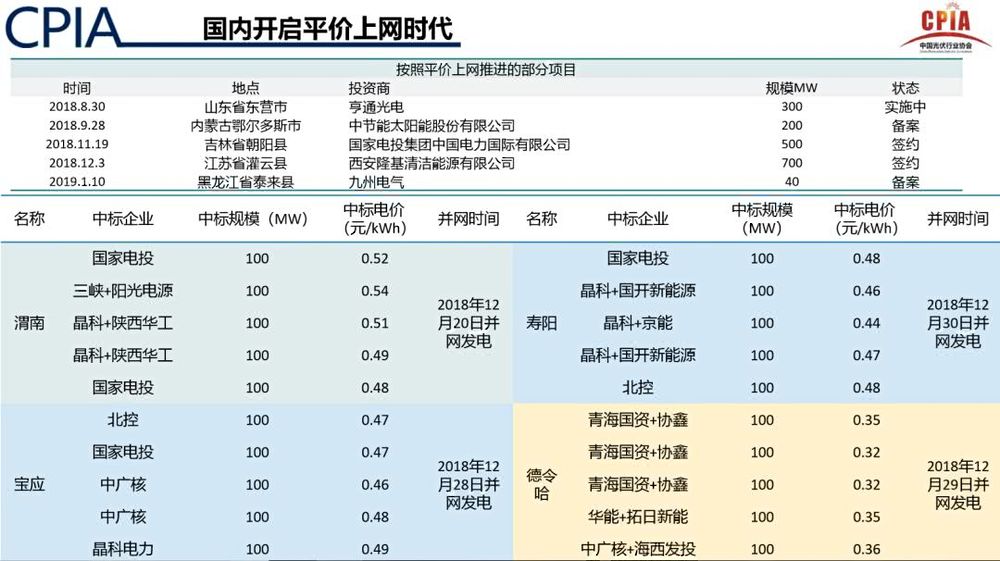Select the bidder 三峡+阳光电源
Image resolution: width=1000 pixels, height=561 pixels.
[122, 291]
